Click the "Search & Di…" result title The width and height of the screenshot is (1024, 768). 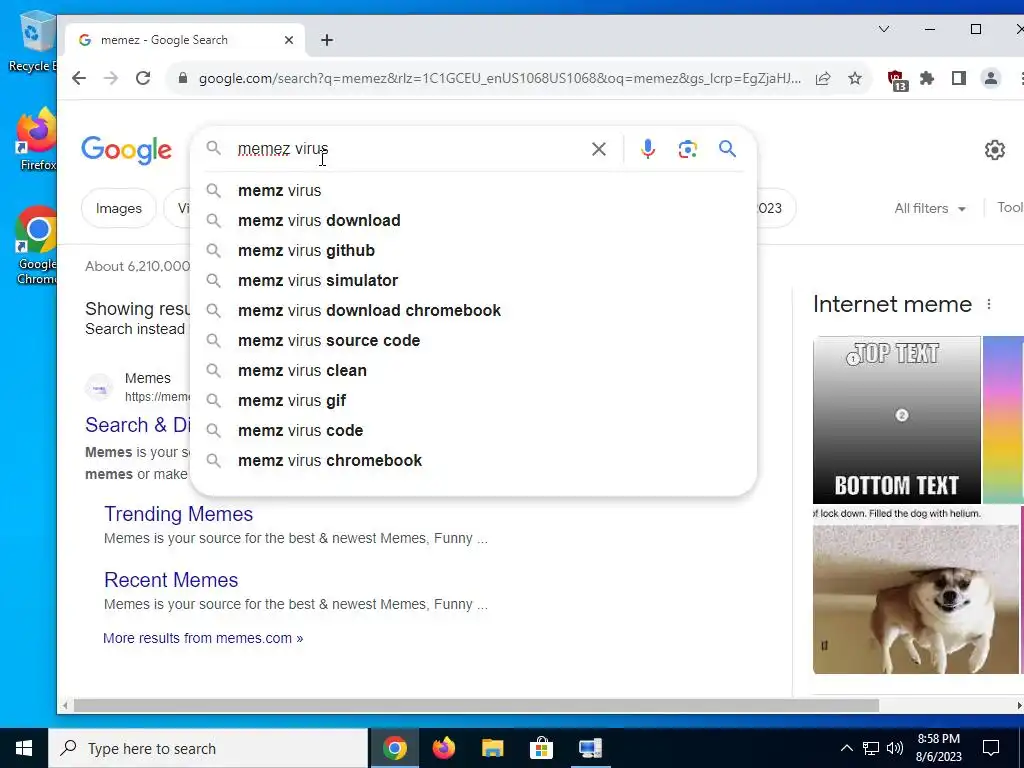point(138,425)
